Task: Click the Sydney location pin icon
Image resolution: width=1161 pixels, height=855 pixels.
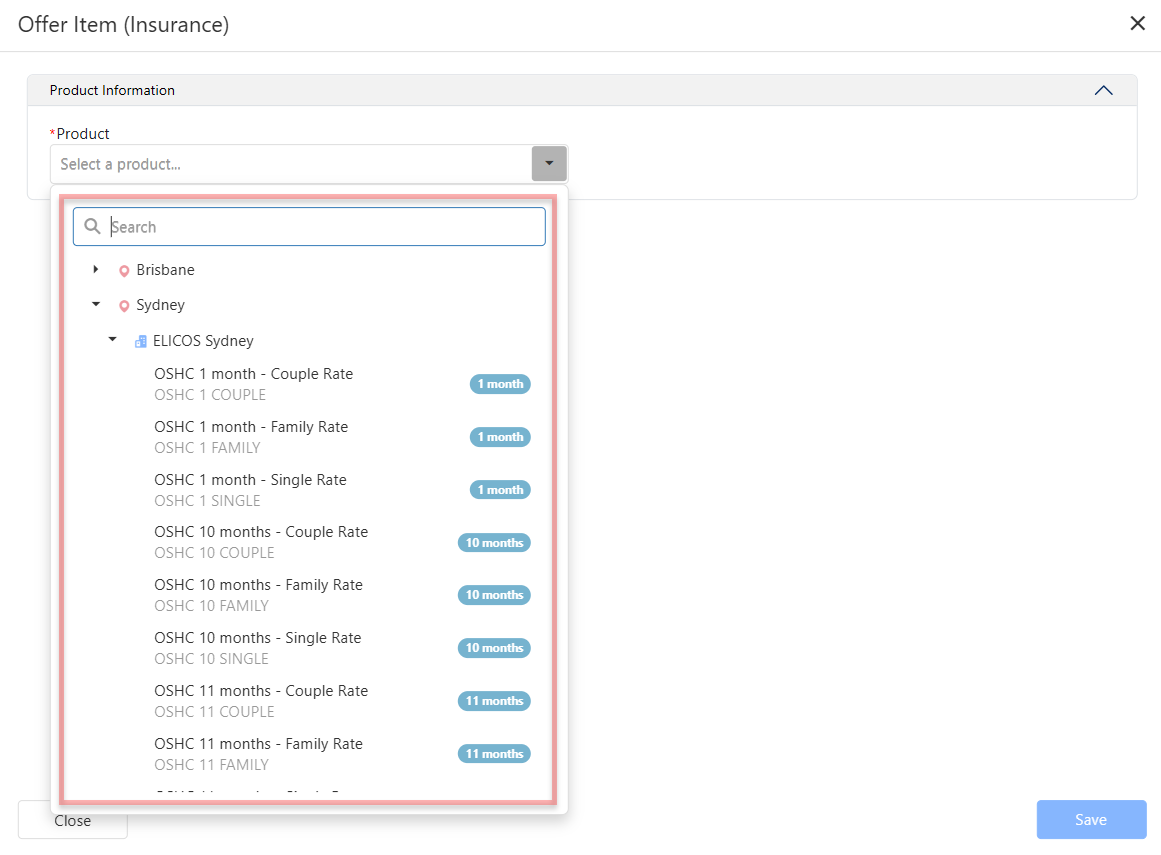Action: pos(124,306)
